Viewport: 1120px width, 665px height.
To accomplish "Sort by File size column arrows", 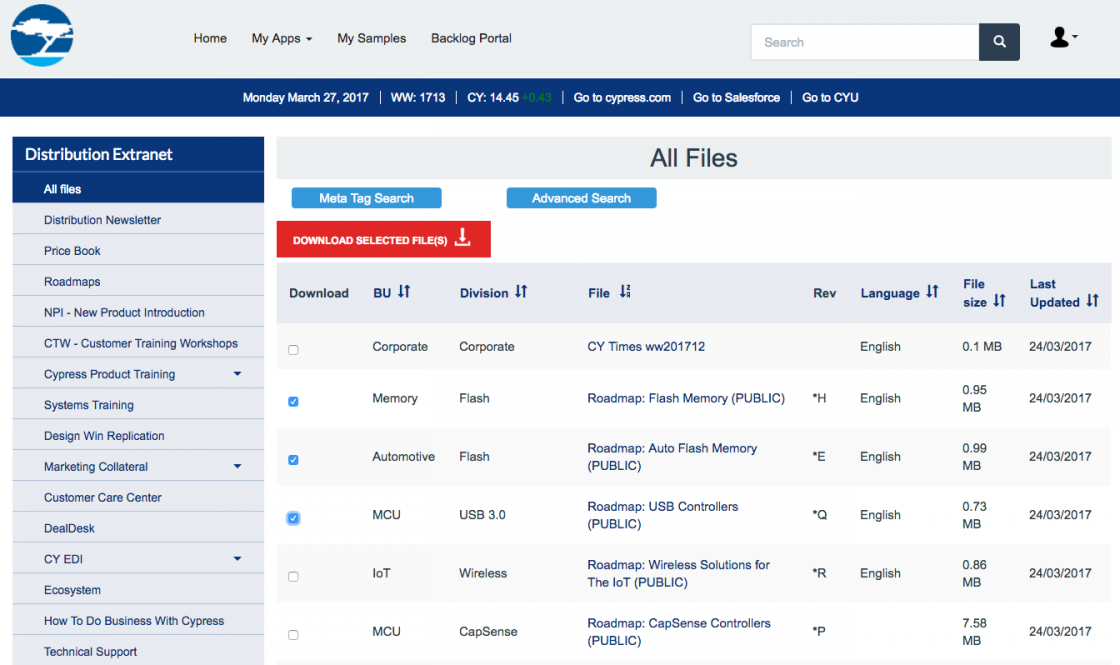I will (999, 301).
